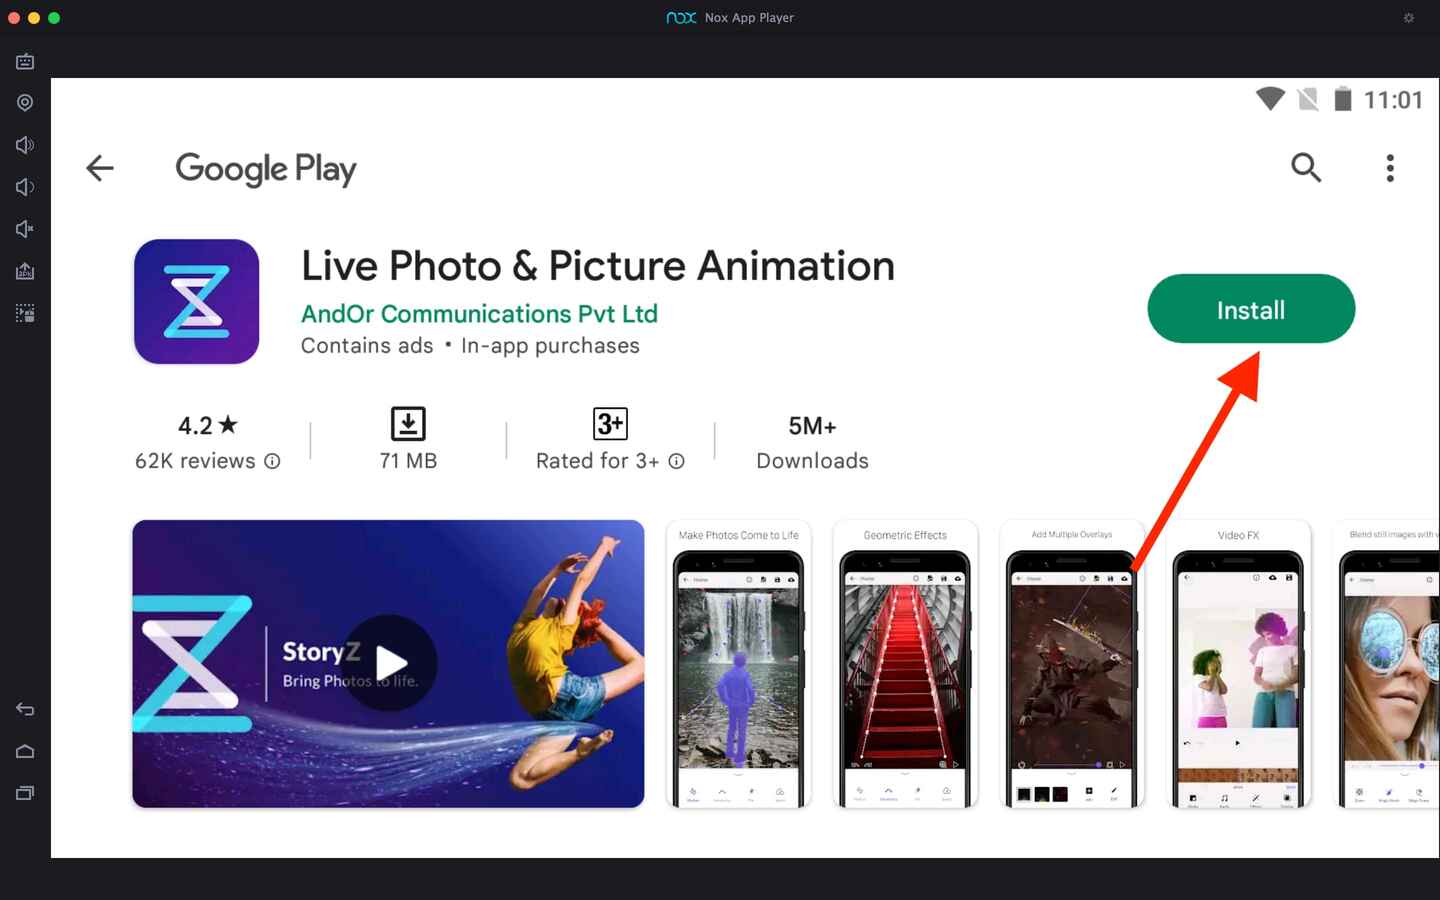Viewport: 1440px width, 900px height.
Task: Click the StoryZ app icon
Action: click(x=197, y=301)
